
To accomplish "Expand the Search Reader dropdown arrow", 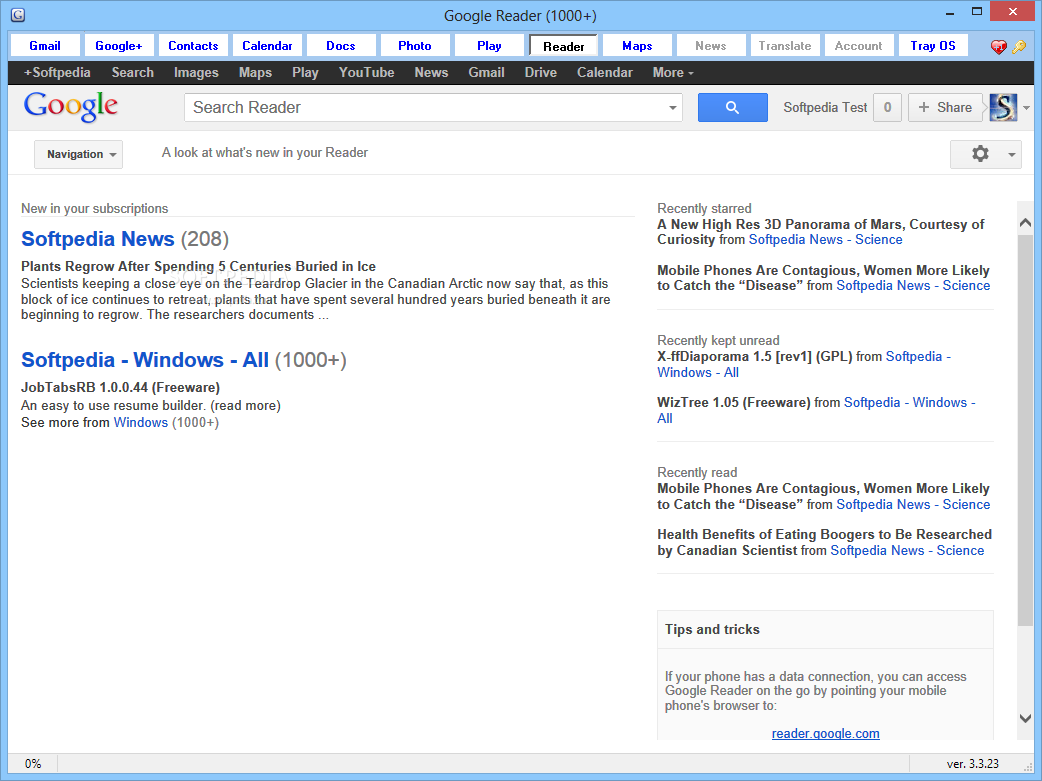I will point(673,108).
